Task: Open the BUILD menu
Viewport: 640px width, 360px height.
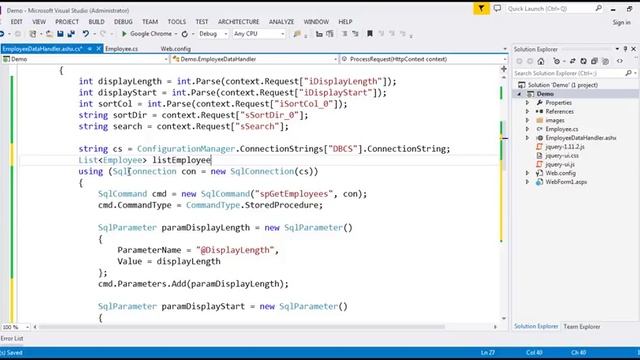Action: tap(96, 22)
